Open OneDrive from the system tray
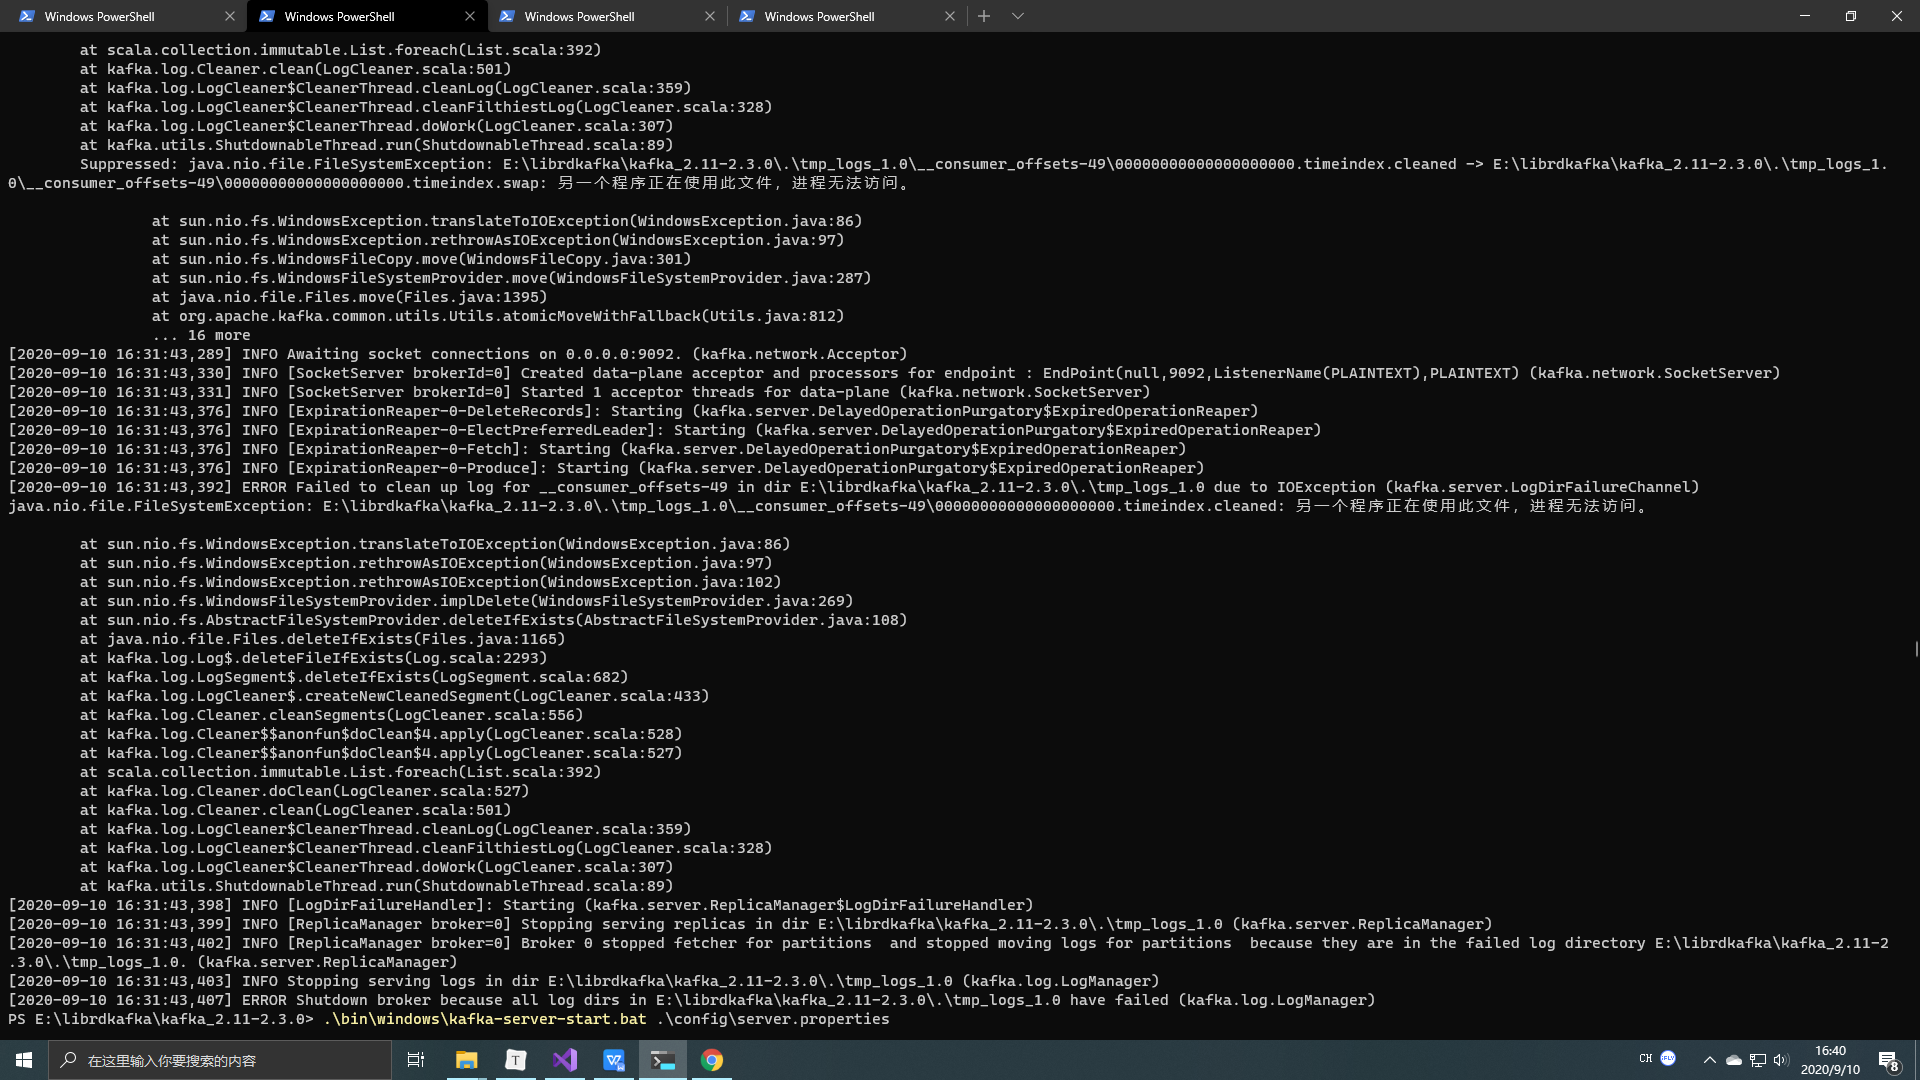1920x1080 pixels. [x=1733, y=1059]
